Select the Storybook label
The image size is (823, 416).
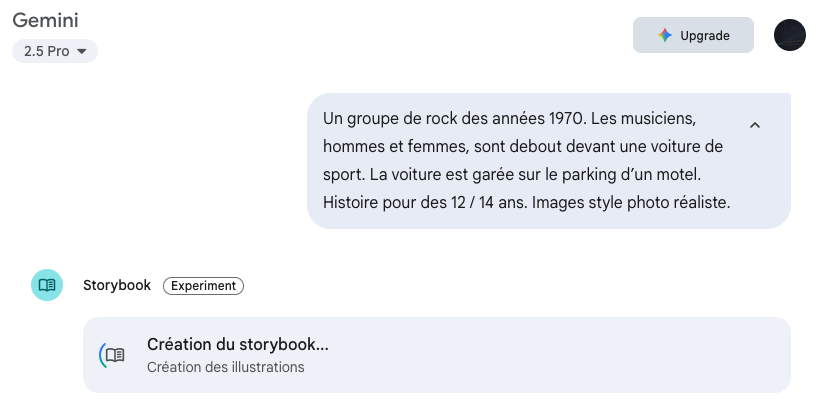[117, 285]
